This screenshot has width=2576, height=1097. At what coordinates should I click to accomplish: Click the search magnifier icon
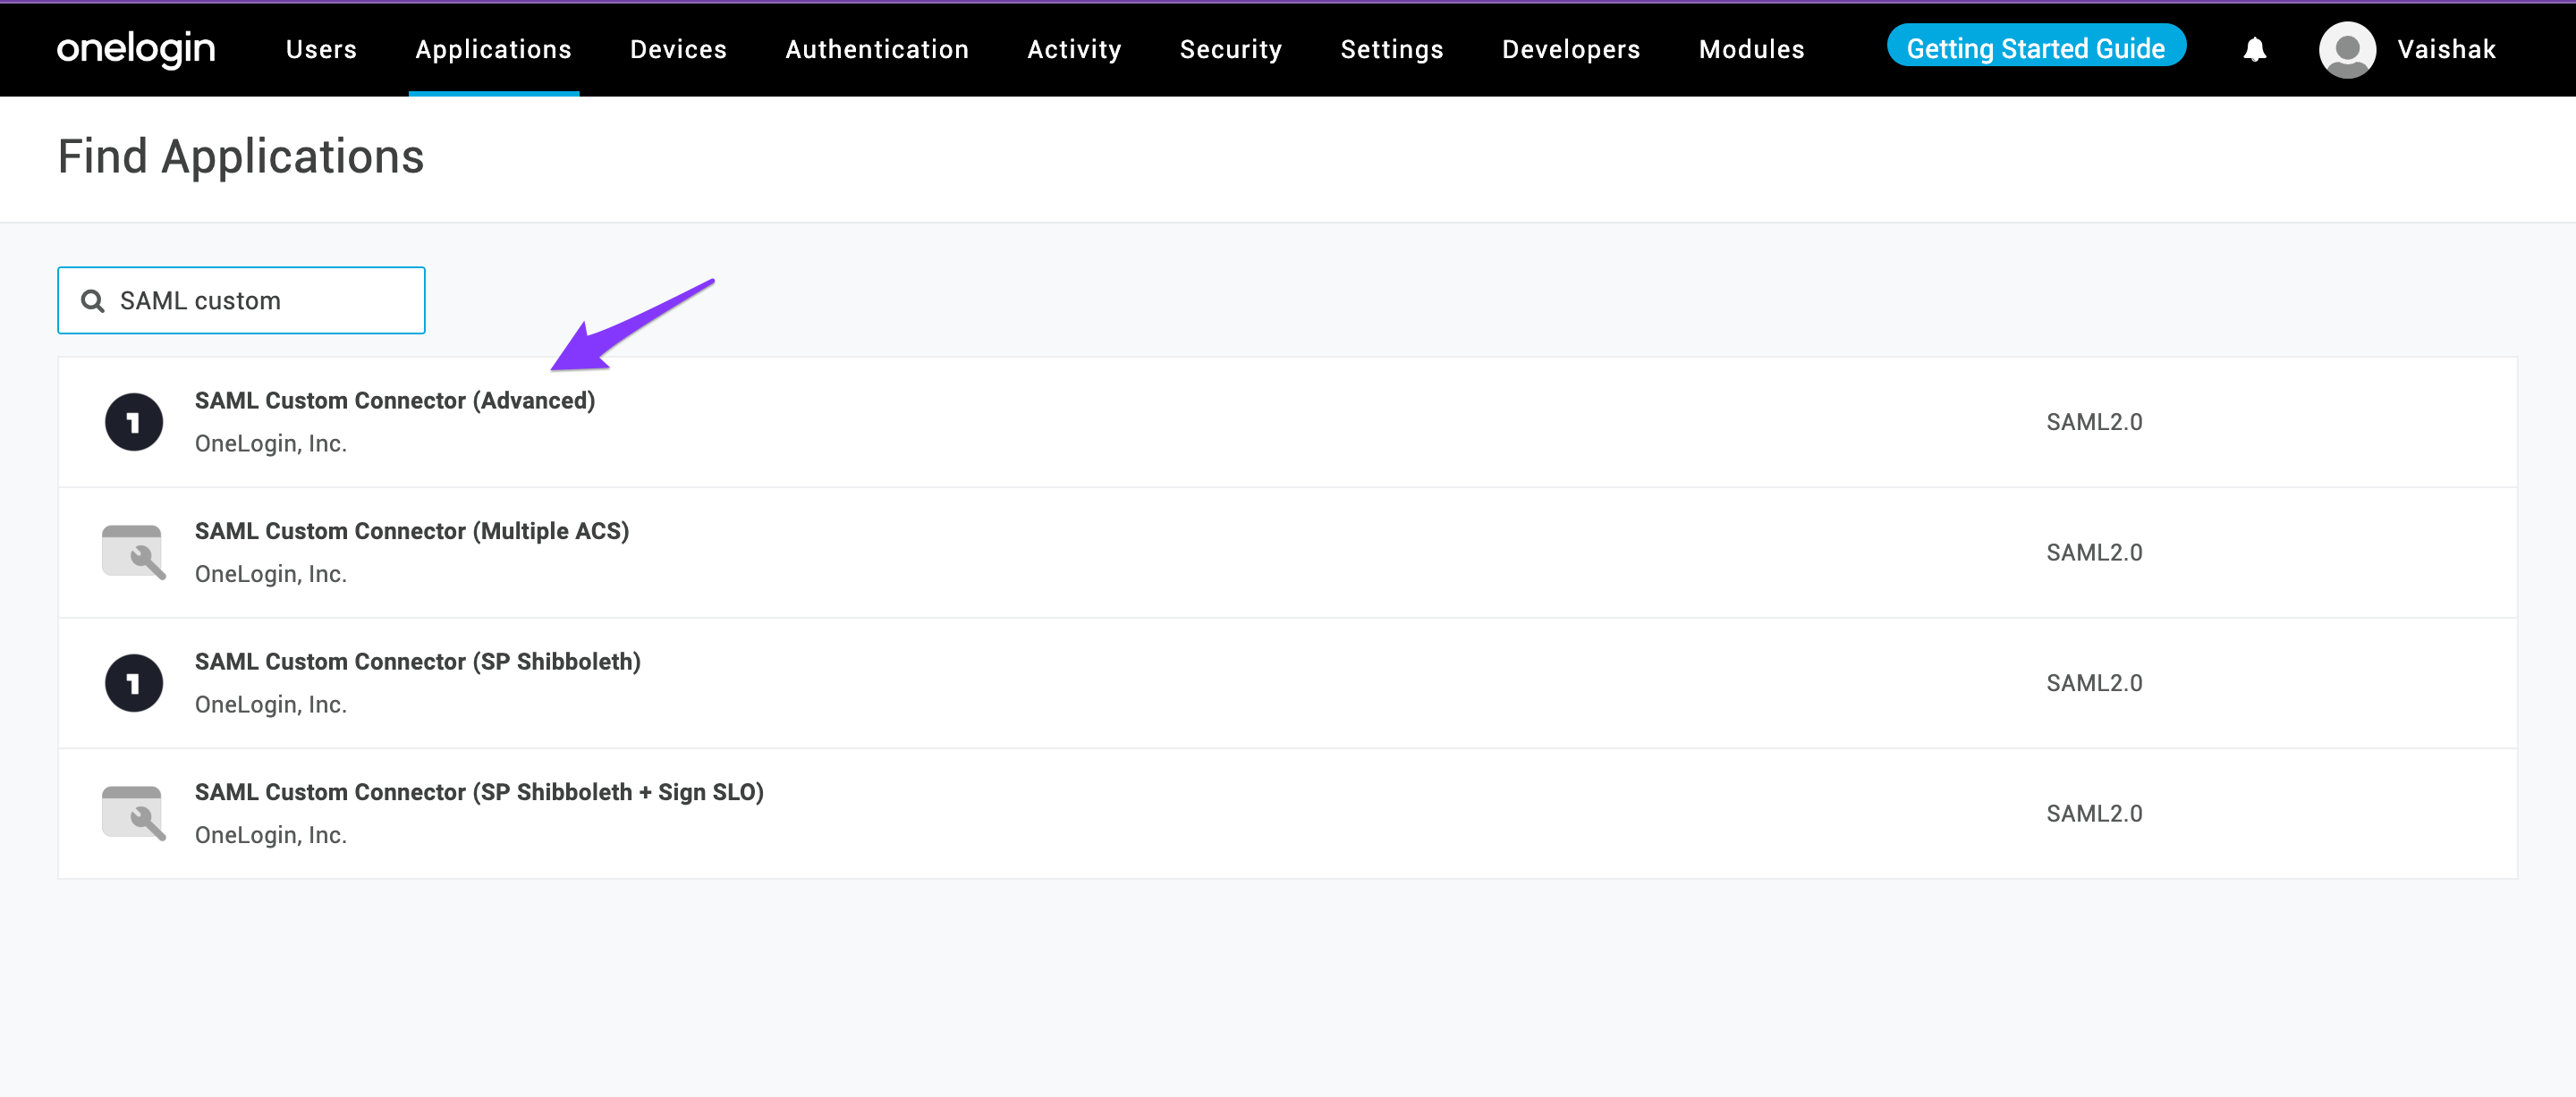point(93,301)
